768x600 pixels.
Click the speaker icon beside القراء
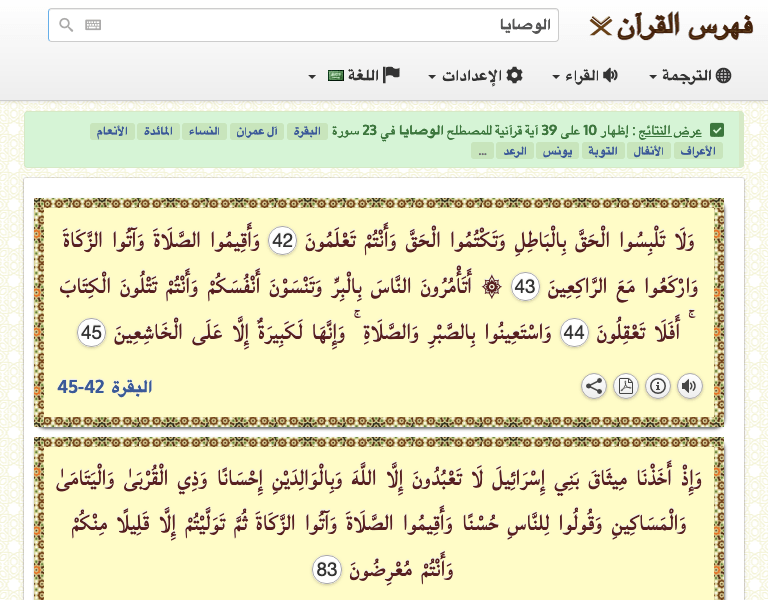click(x=610, y=75)
